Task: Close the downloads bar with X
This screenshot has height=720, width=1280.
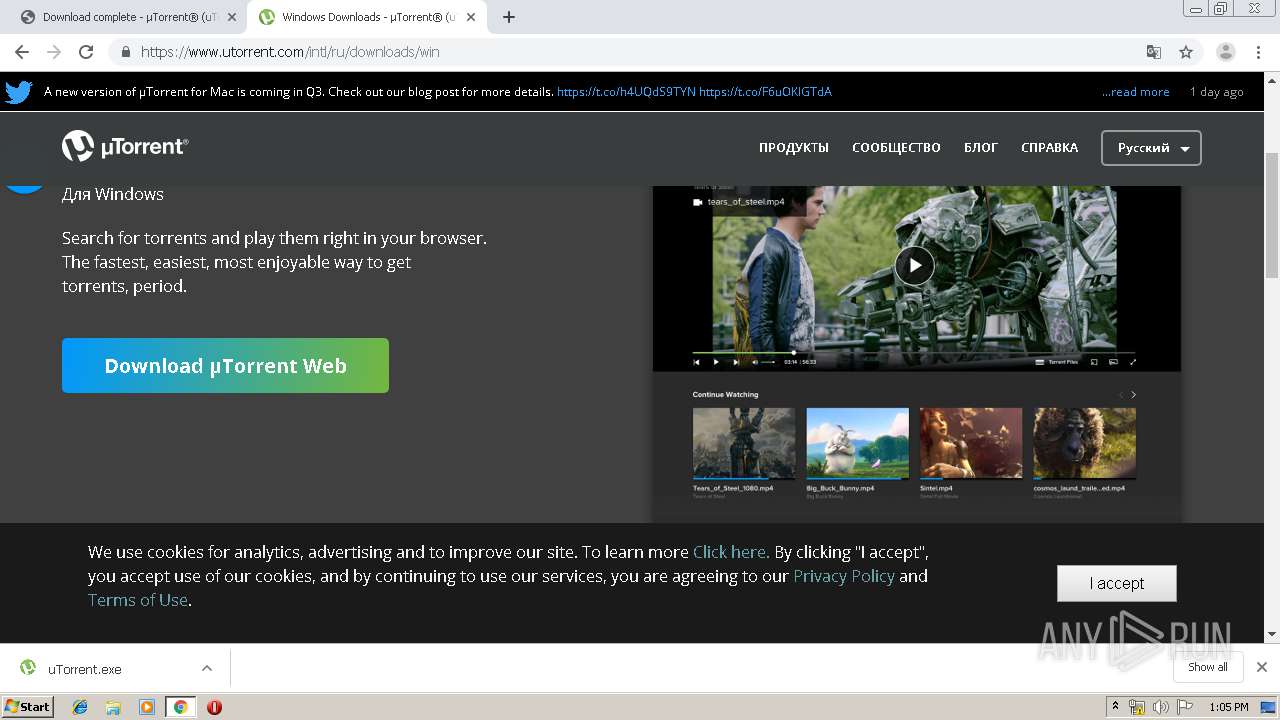Action: [x=1262, y=667]
